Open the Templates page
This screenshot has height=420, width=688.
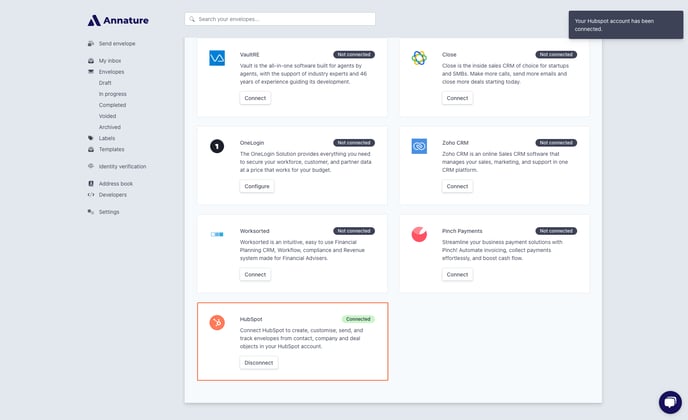click(111, 149)
